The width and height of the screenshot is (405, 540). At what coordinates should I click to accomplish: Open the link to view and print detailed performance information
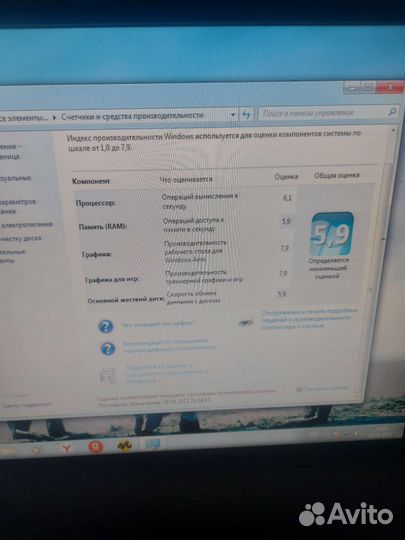click(309, 319)
